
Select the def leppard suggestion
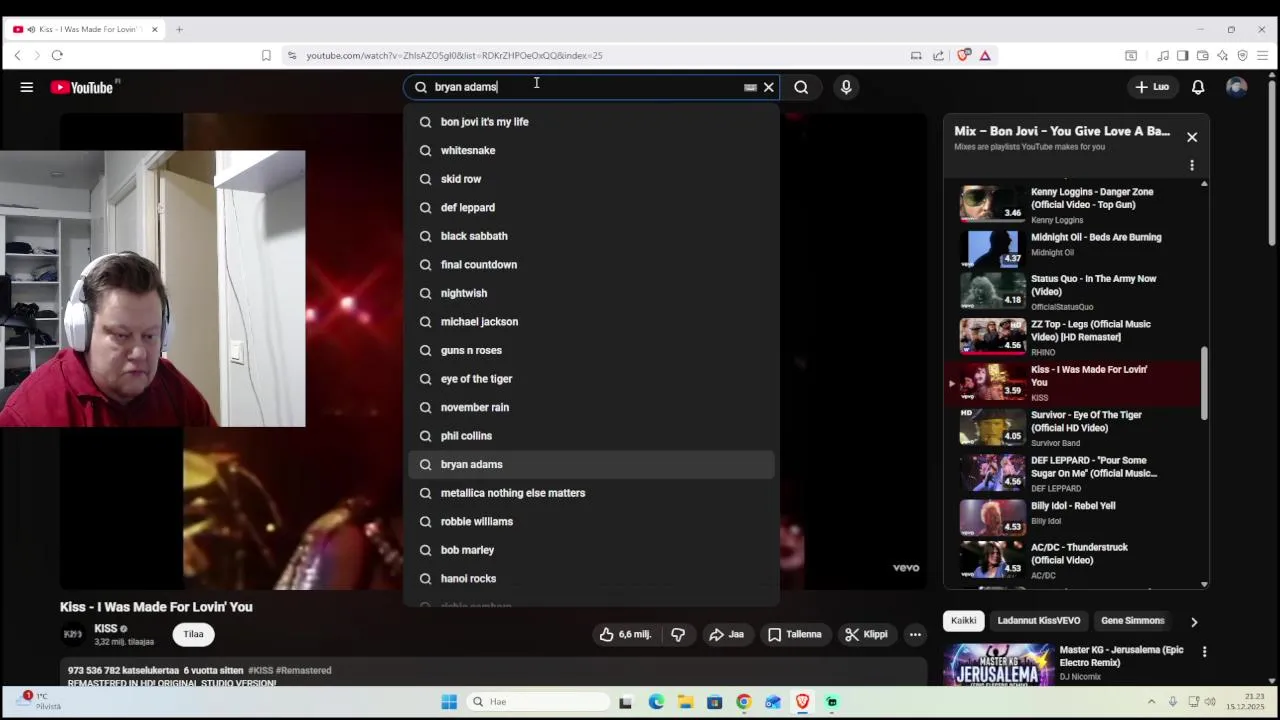(591, 207)
